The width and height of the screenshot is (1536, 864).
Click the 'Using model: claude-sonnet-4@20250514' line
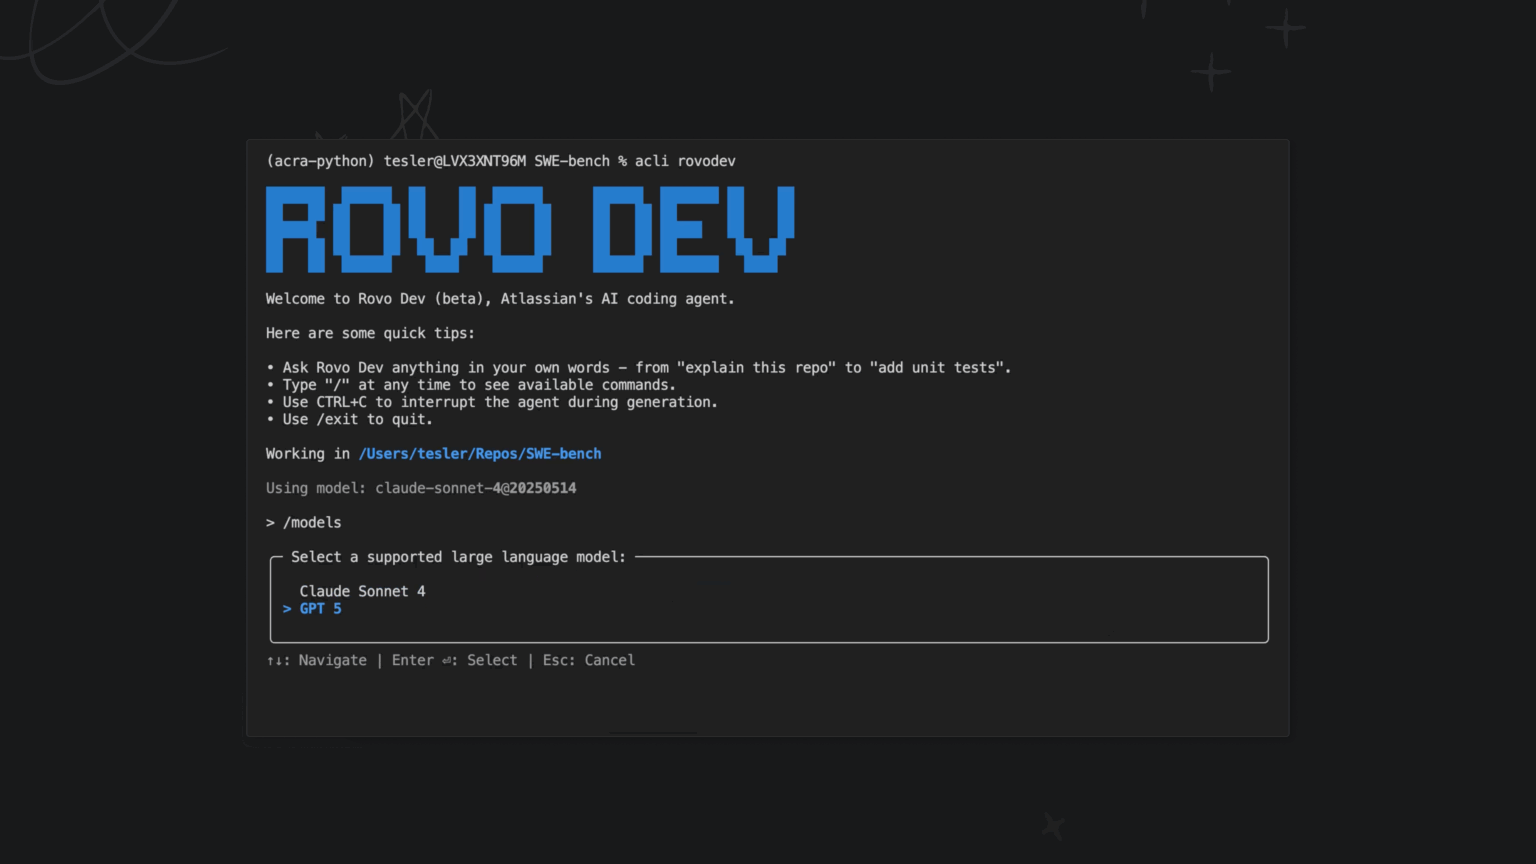[x=420, y=488]
